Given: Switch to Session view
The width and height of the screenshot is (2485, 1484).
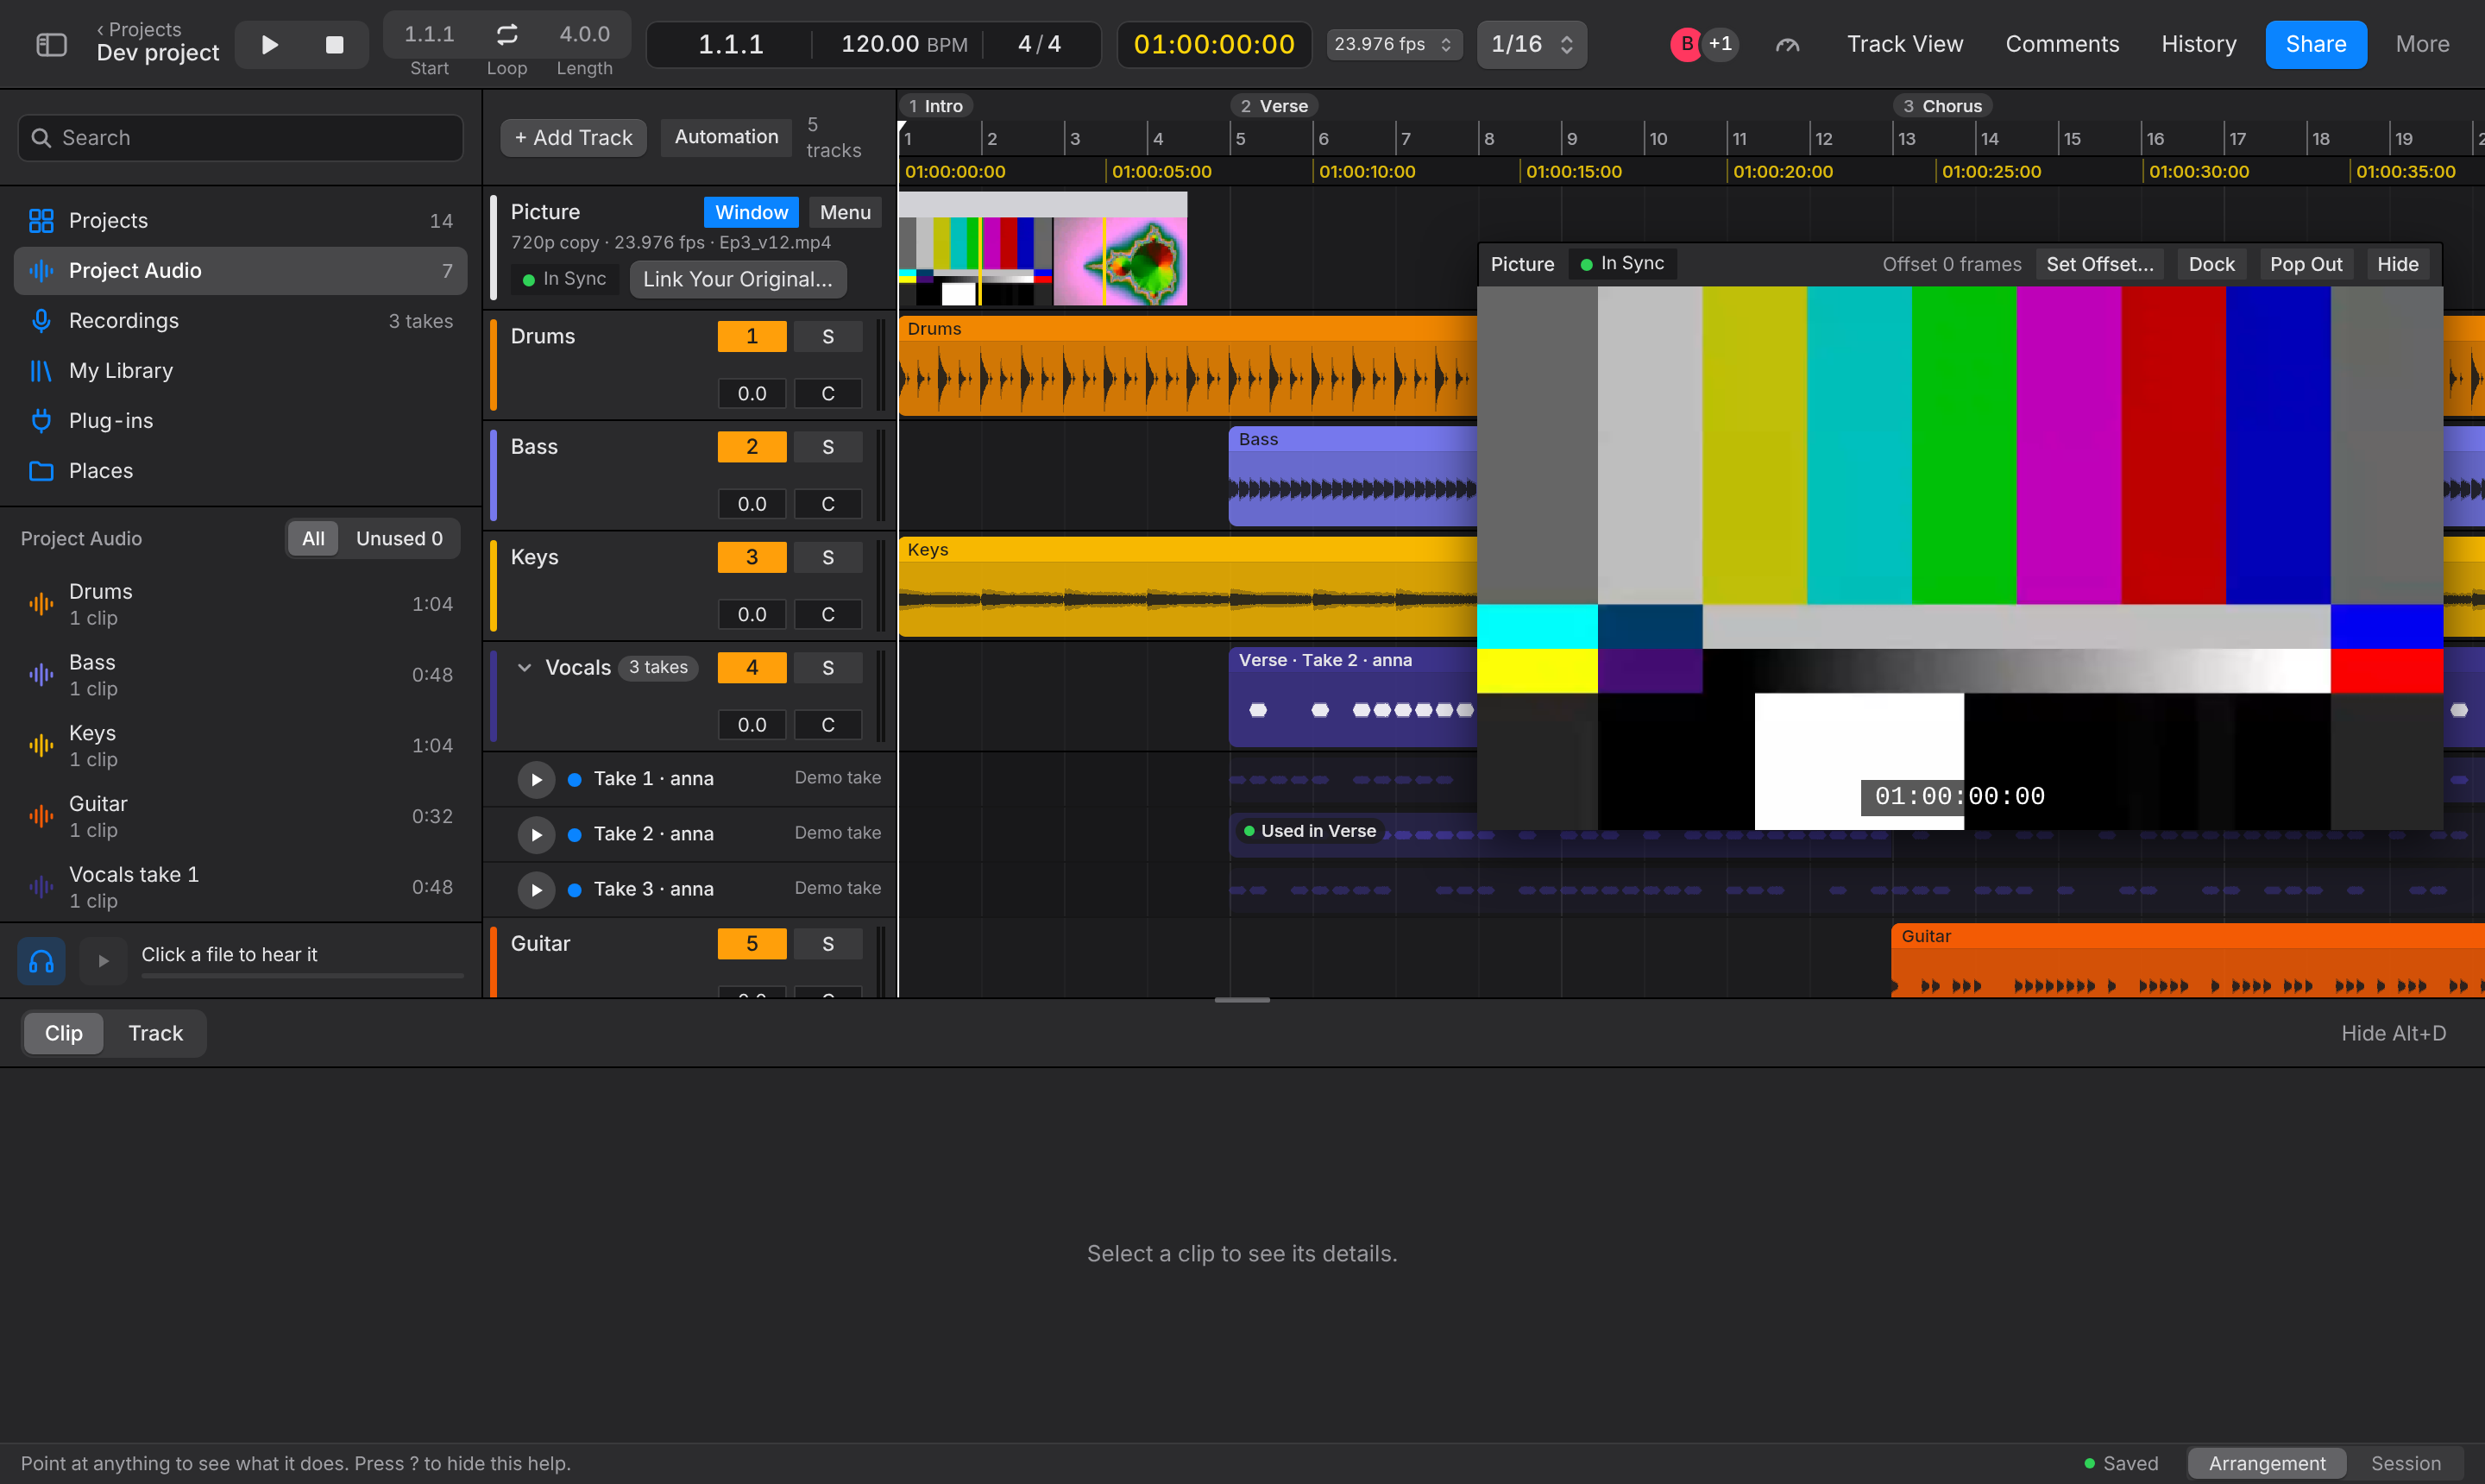Looking at the screenshot, I should click(2405, 1463).
